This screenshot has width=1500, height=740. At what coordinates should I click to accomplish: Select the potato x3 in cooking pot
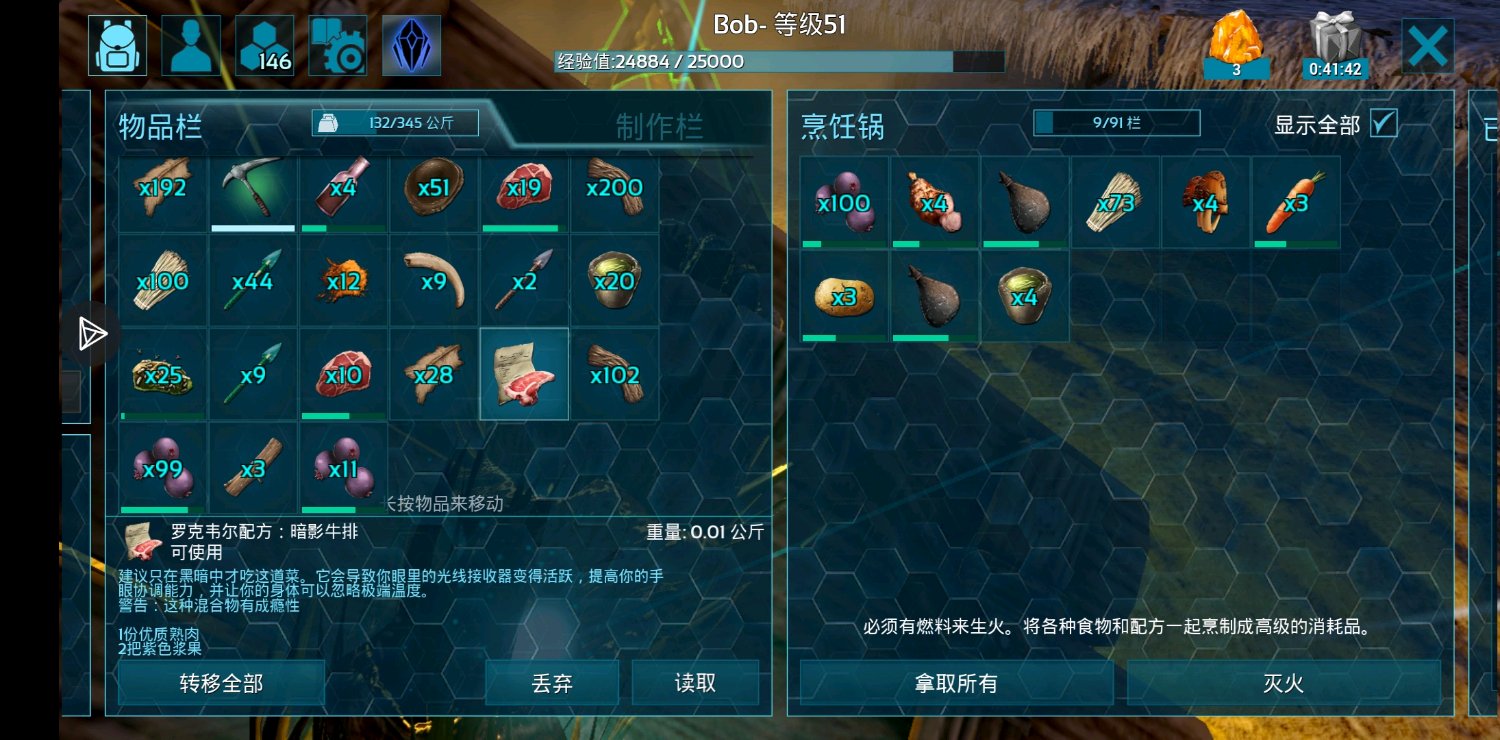coord(844,296)
